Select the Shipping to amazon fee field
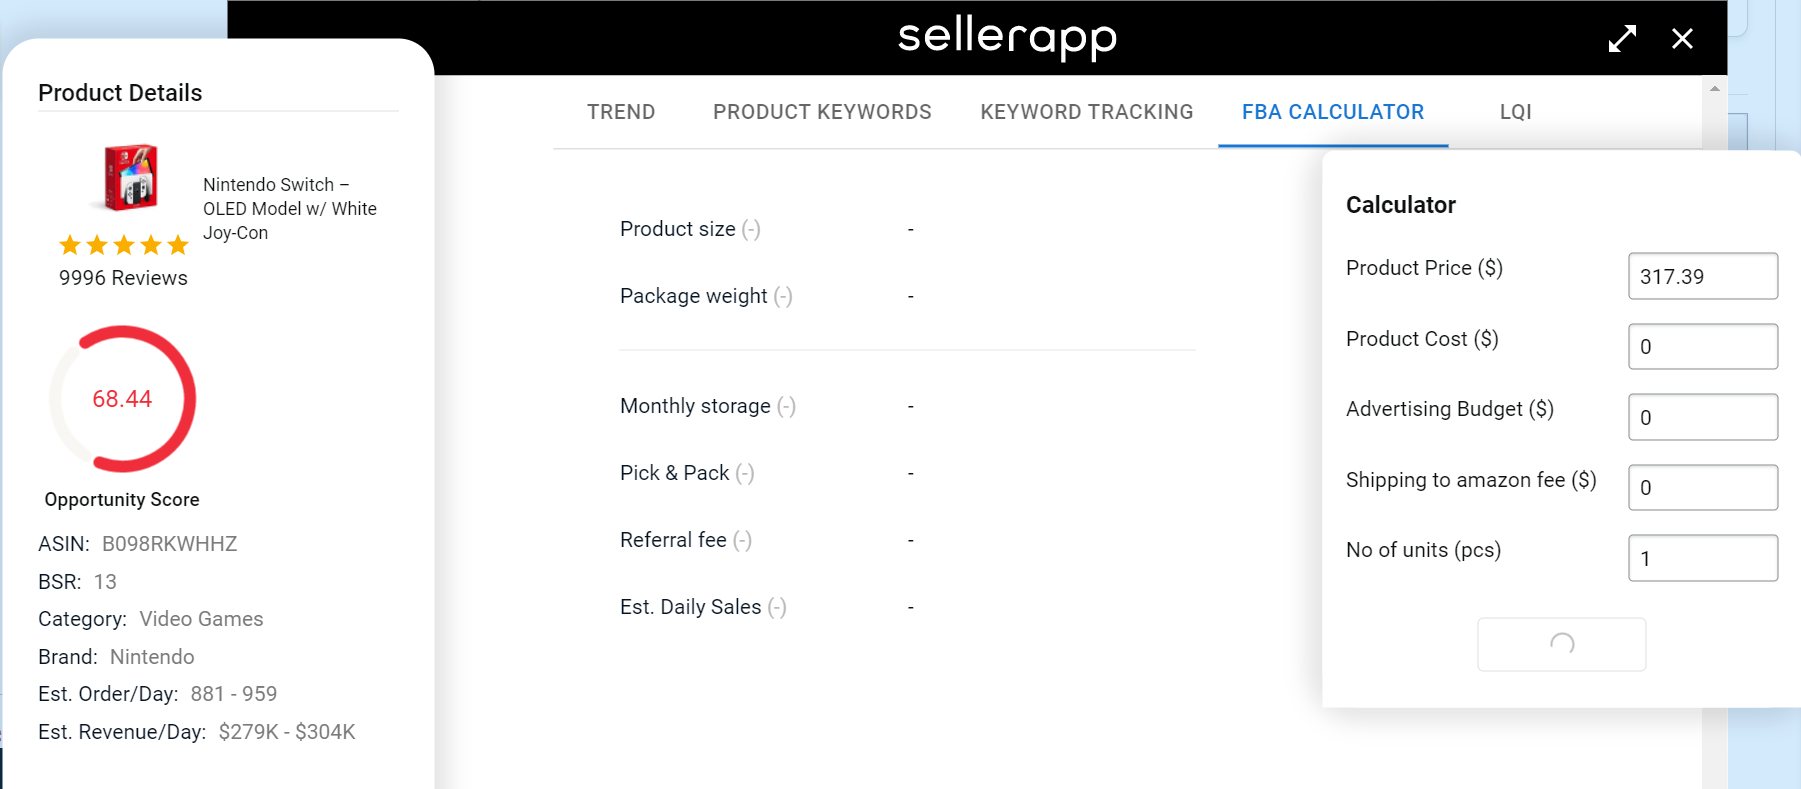 (x=1703, y=487)
